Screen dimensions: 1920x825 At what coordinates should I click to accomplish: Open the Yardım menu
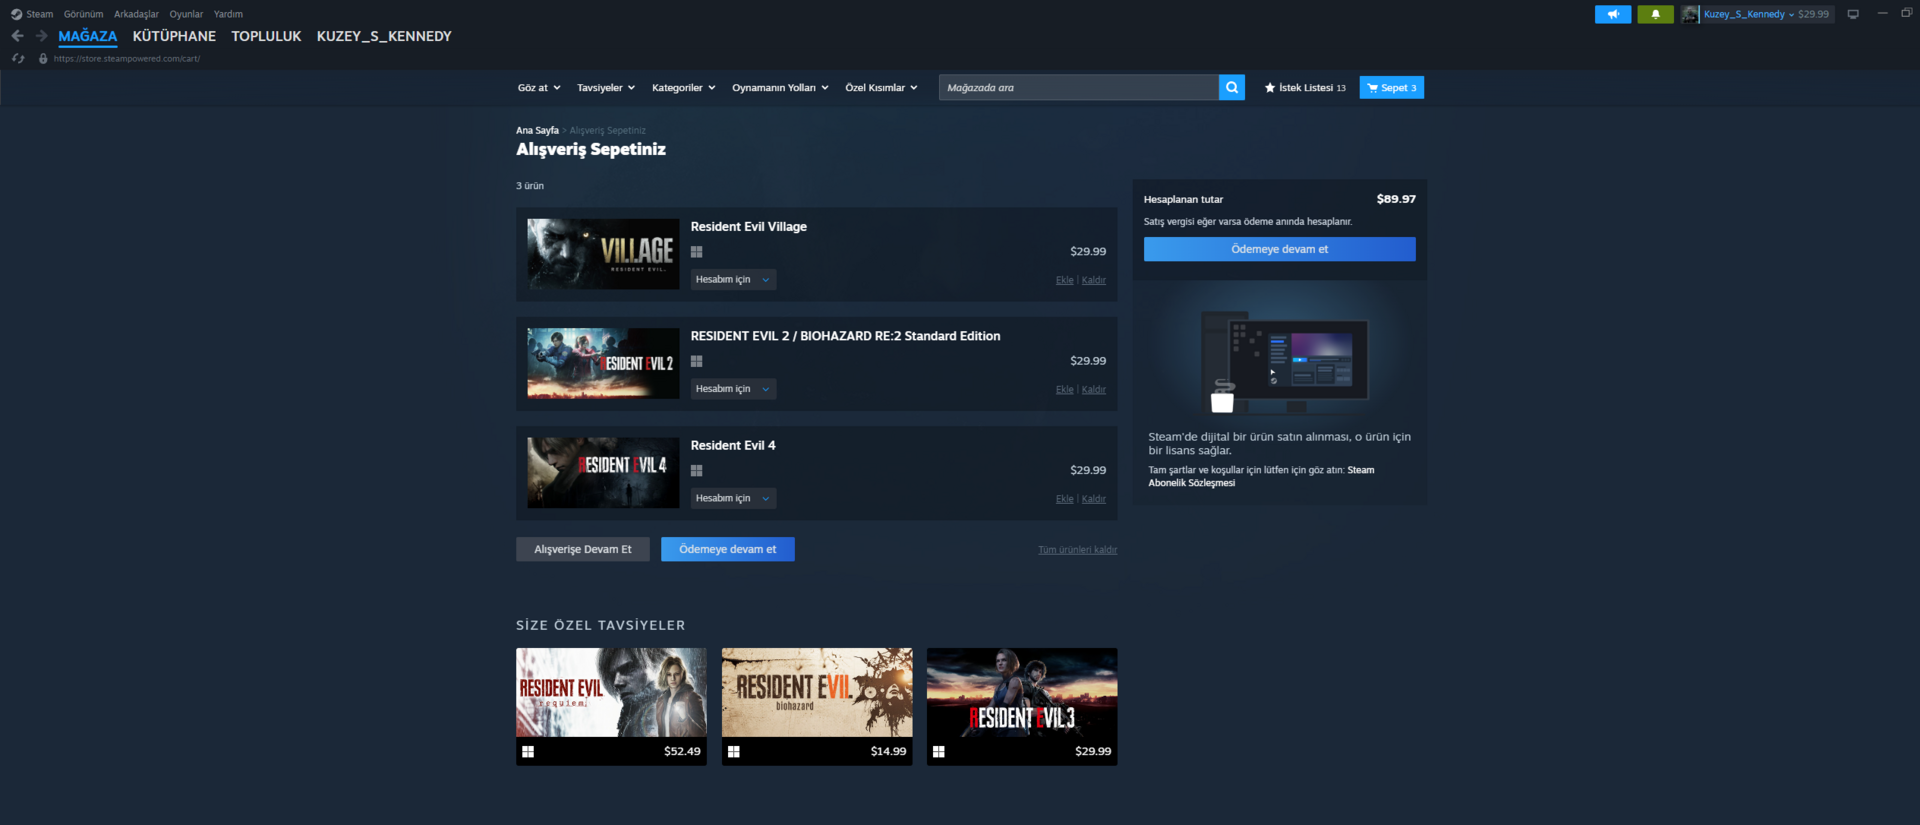click(228, 14)
